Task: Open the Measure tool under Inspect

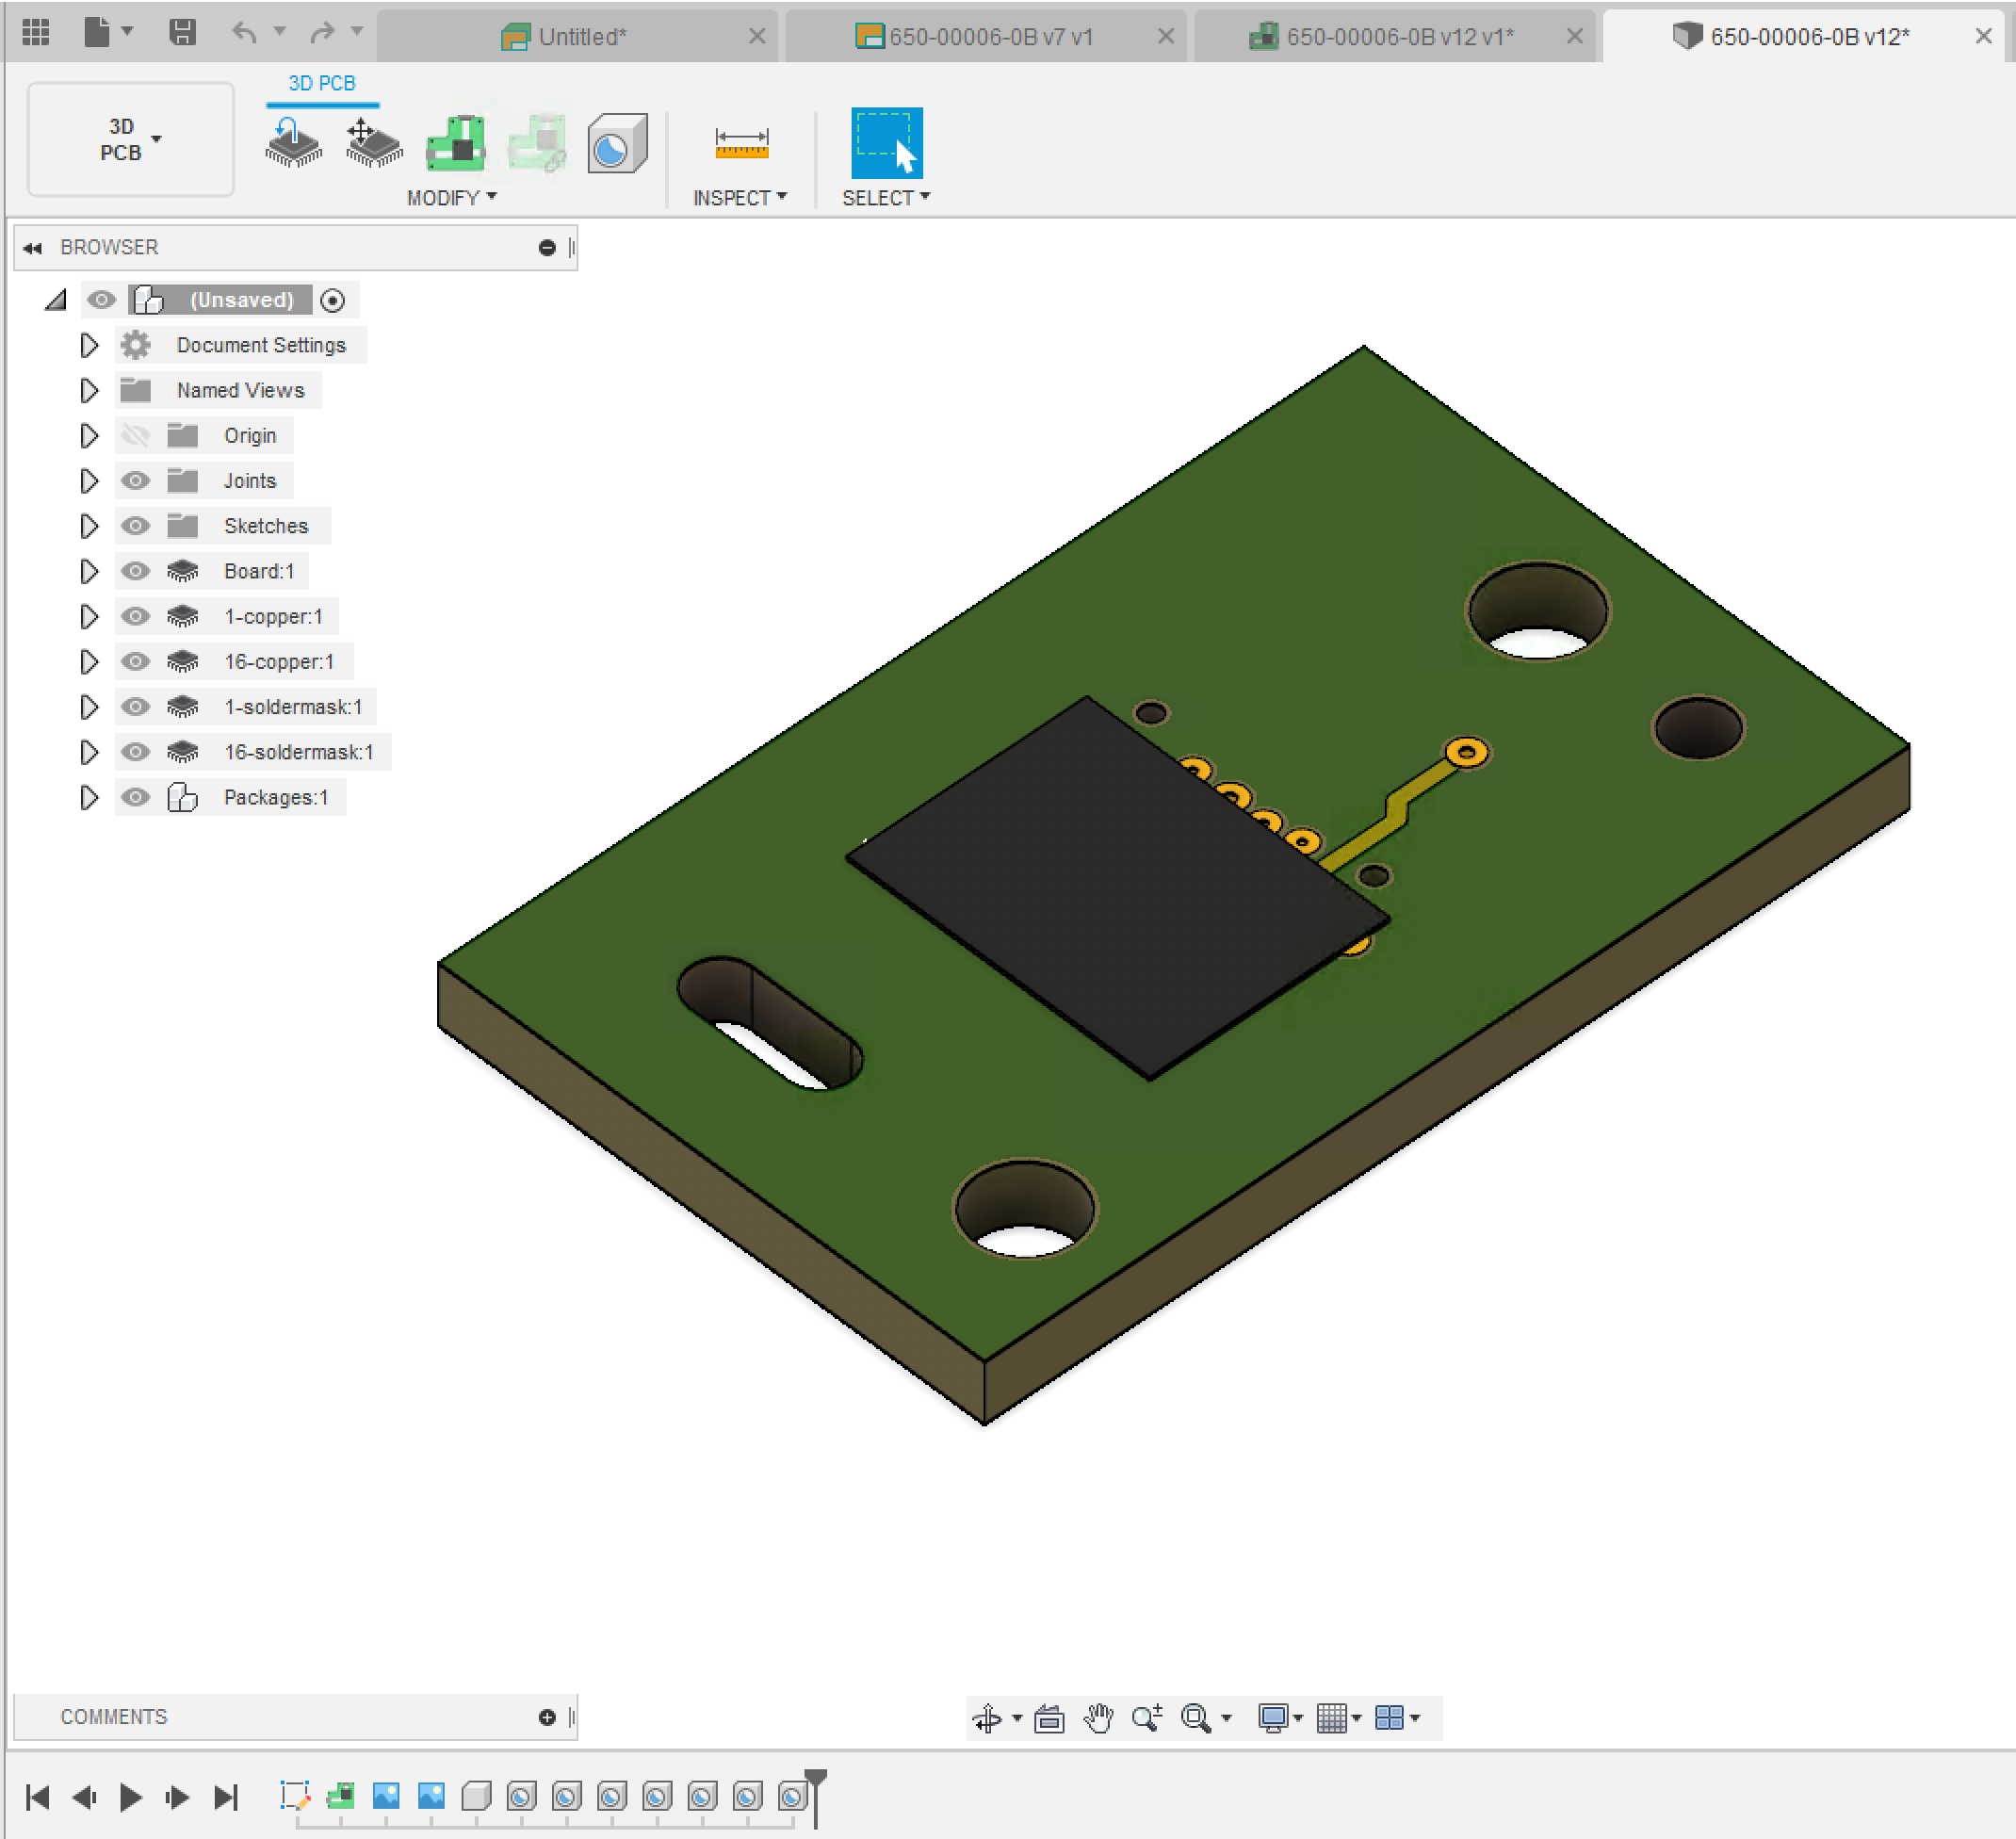Action: click(x=740, y=143)
